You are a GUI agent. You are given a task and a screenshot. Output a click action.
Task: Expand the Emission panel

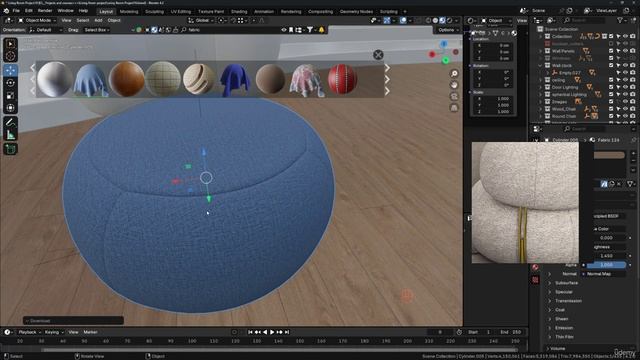[x=549, y=328]
